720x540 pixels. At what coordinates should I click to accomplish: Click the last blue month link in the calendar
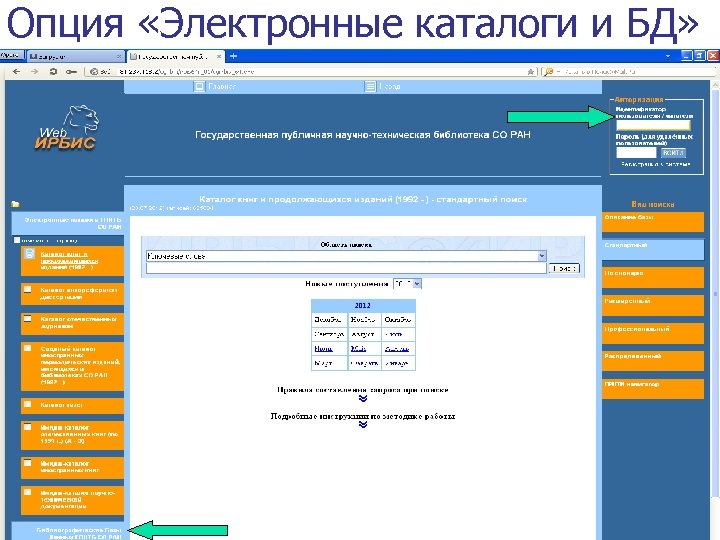[x=397, y=349]
